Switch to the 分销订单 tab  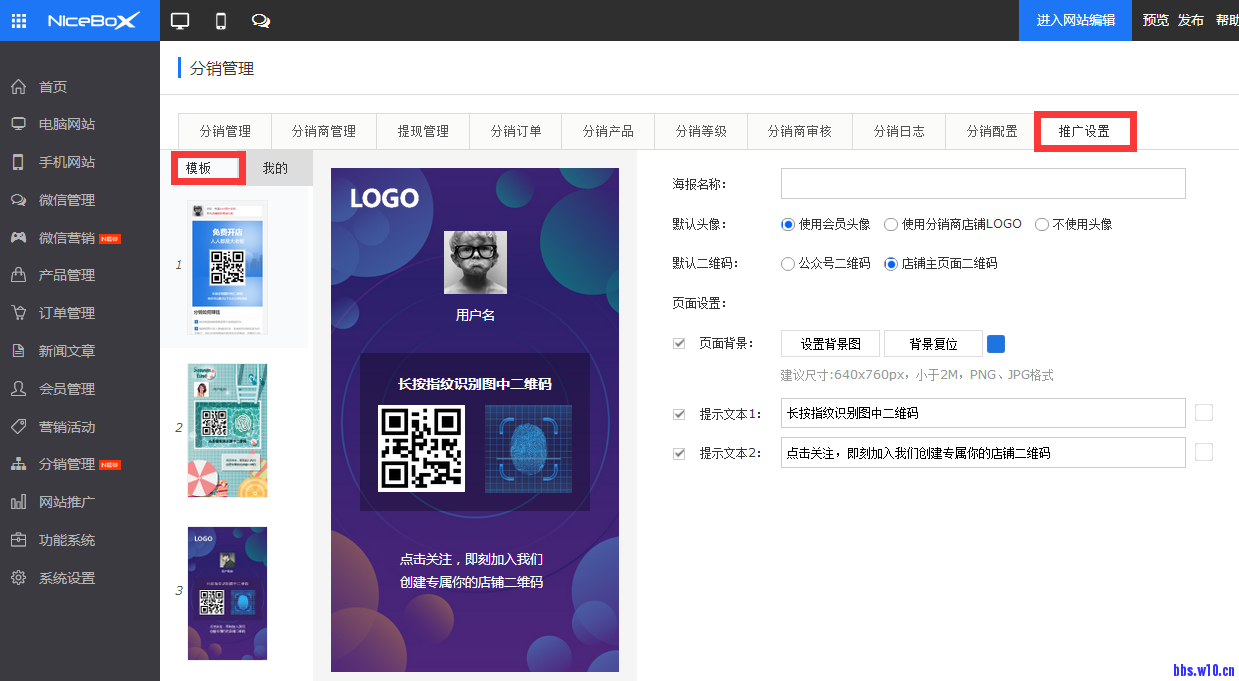click(x=516, y=131)
